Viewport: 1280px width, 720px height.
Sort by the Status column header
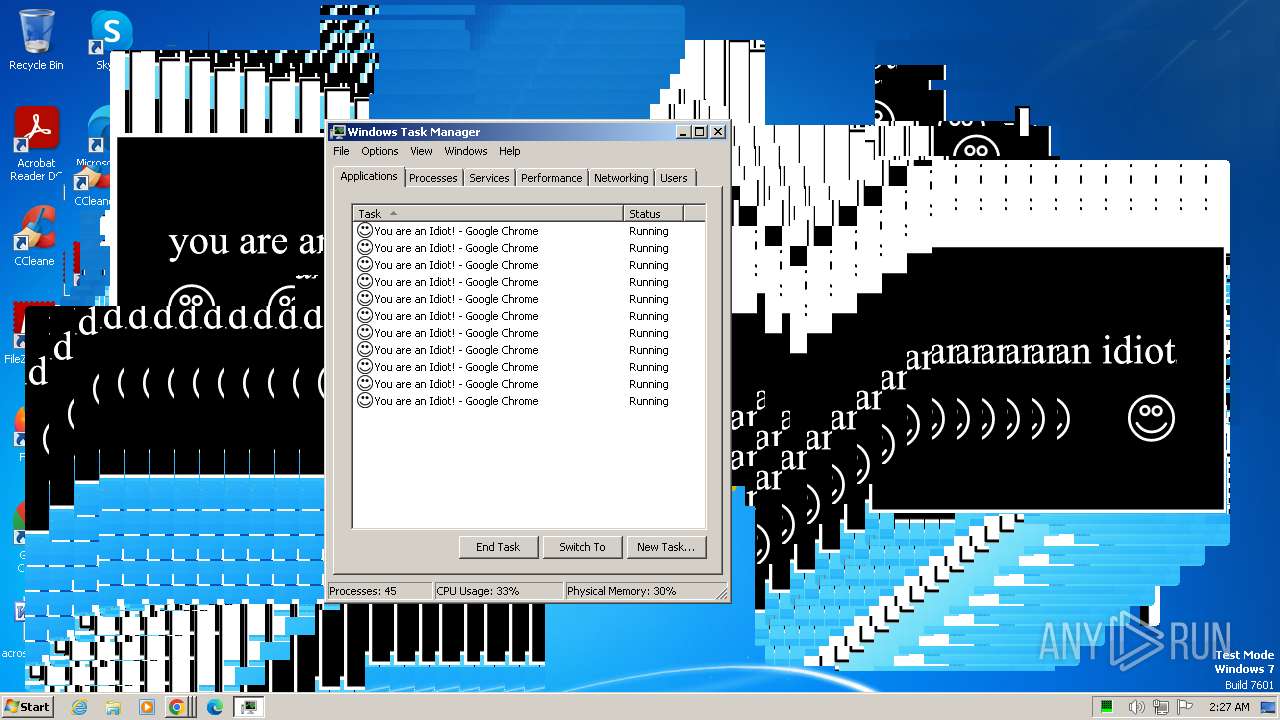tap(654, 213)
